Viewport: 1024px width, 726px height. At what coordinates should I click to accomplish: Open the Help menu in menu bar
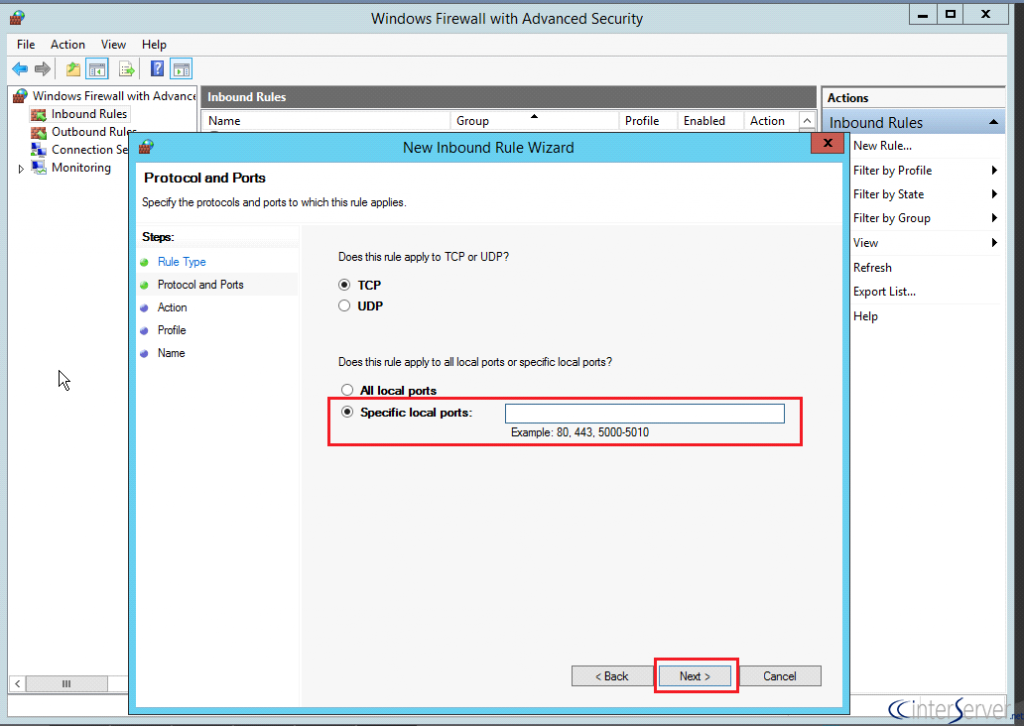pyautogui.click(x=154, y=44)
